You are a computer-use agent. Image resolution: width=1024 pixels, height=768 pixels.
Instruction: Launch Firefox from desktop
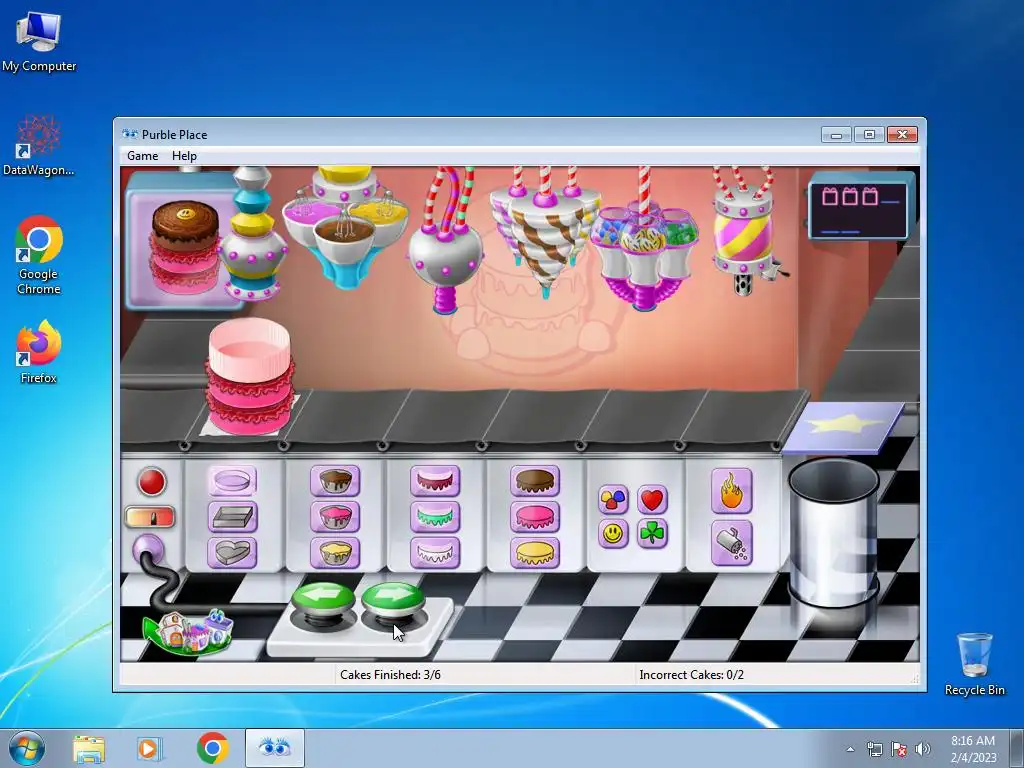pos(39,351)
